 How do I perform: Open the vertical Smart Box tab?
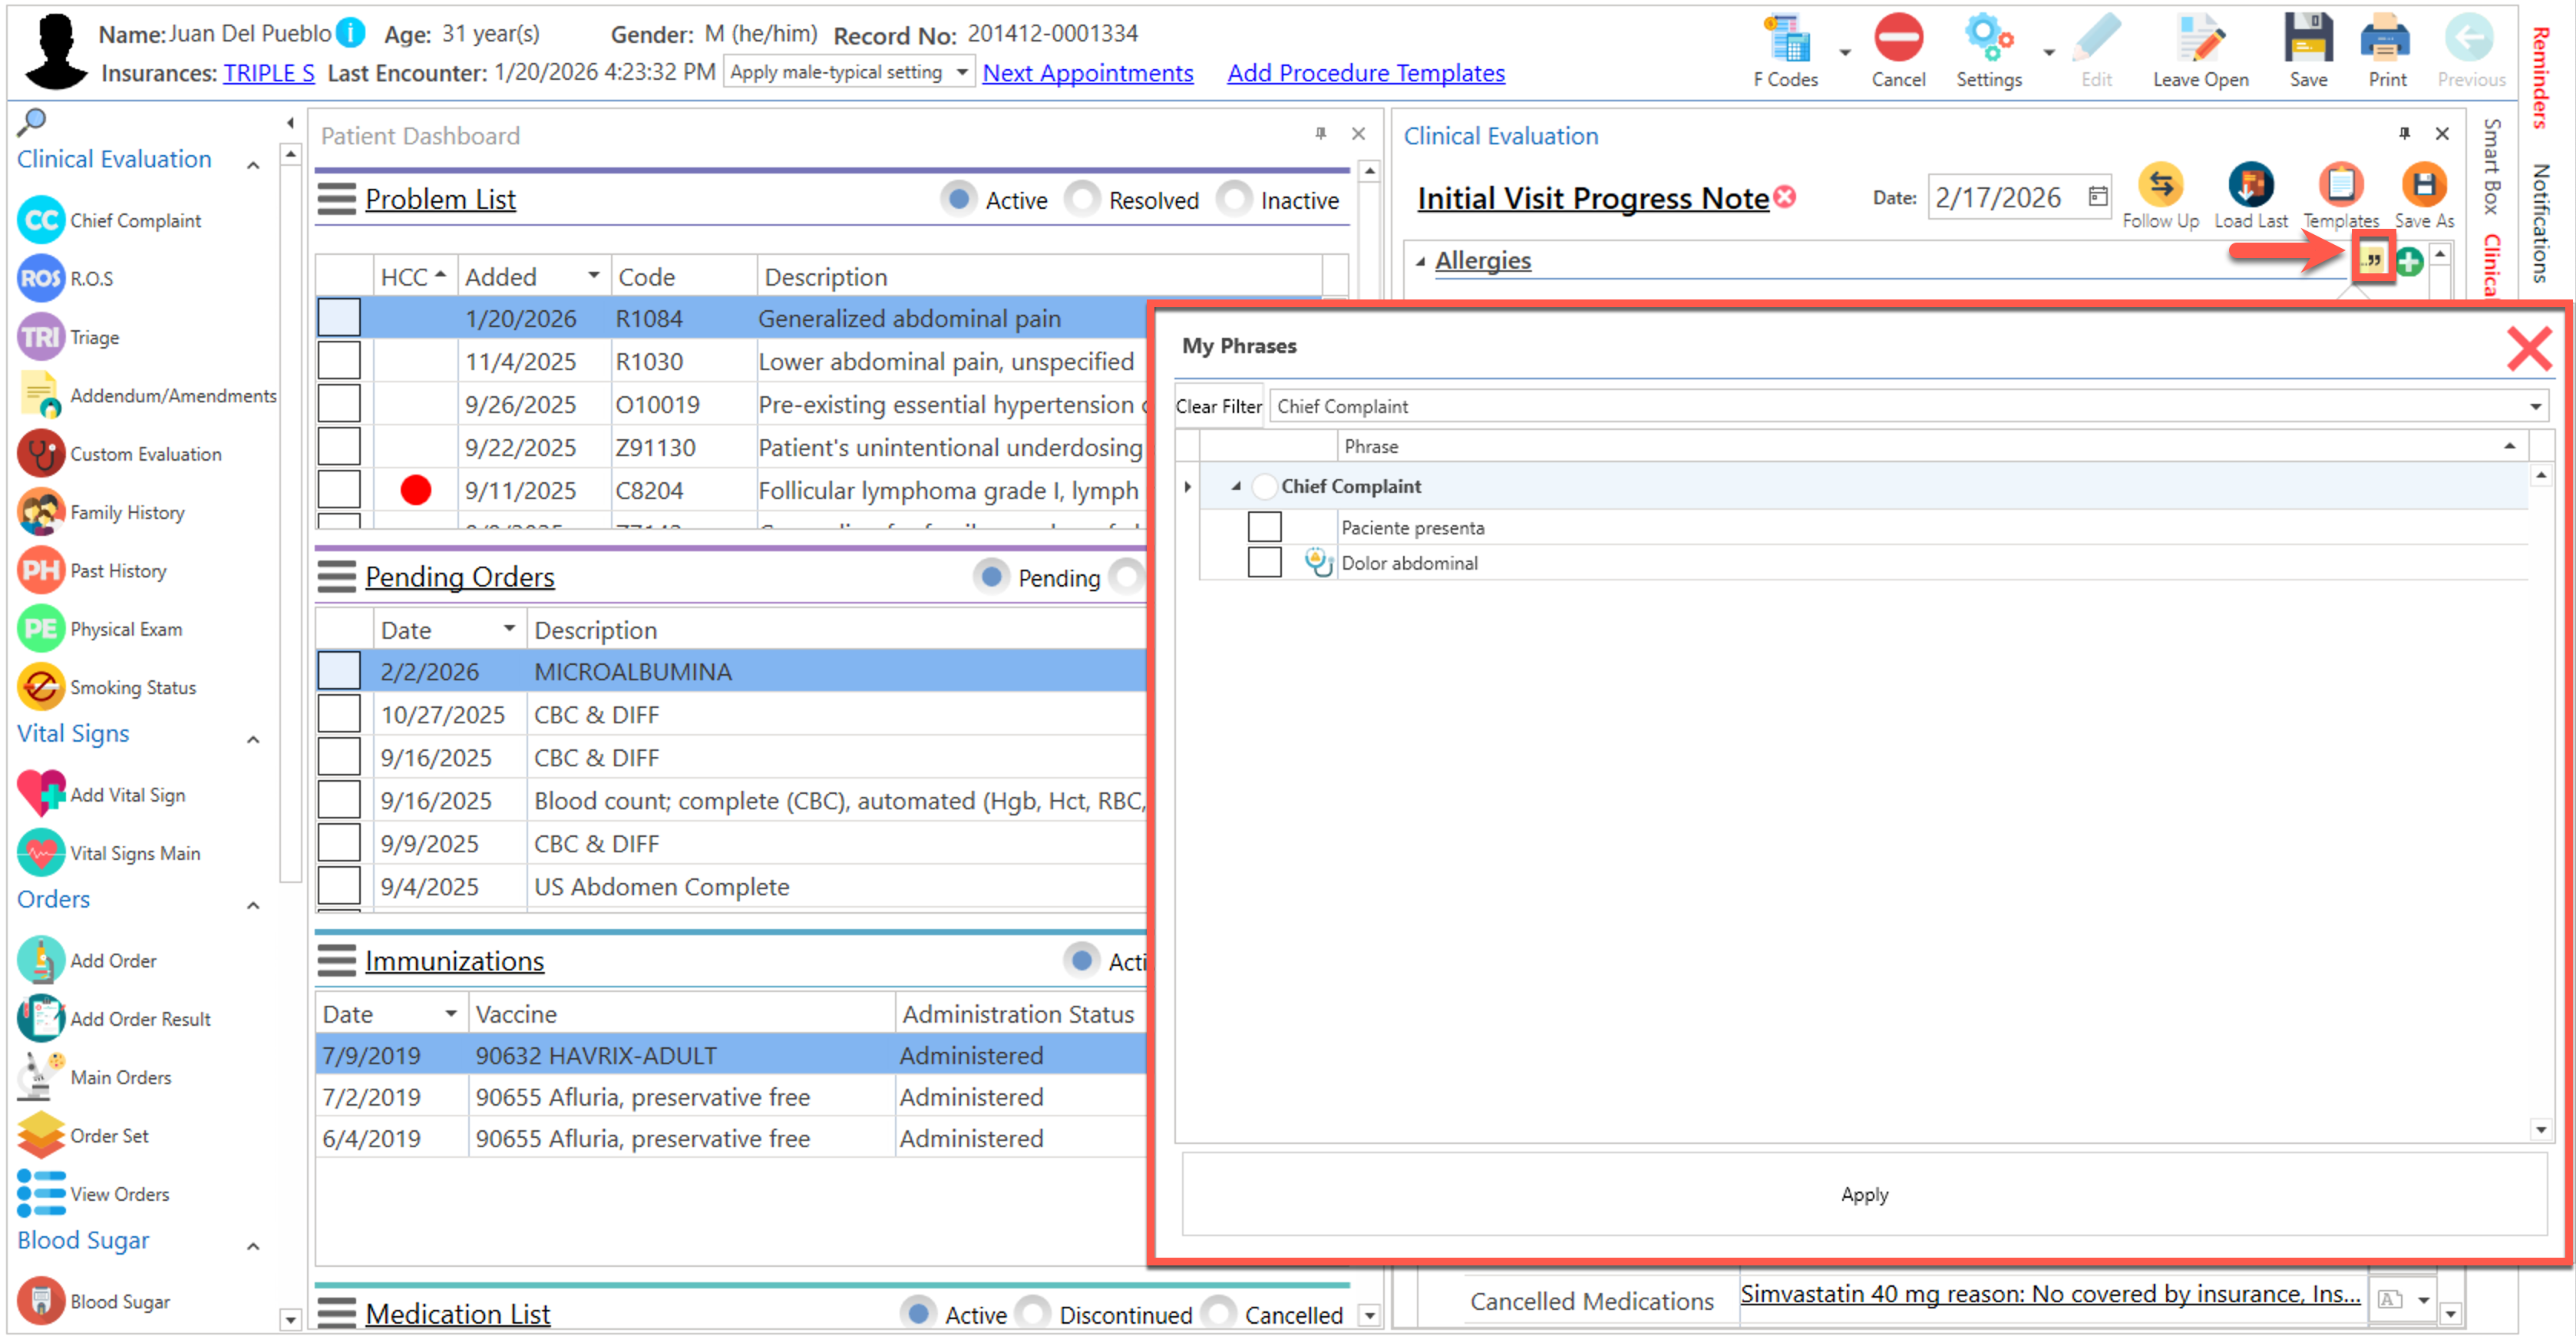(2491, 165)
